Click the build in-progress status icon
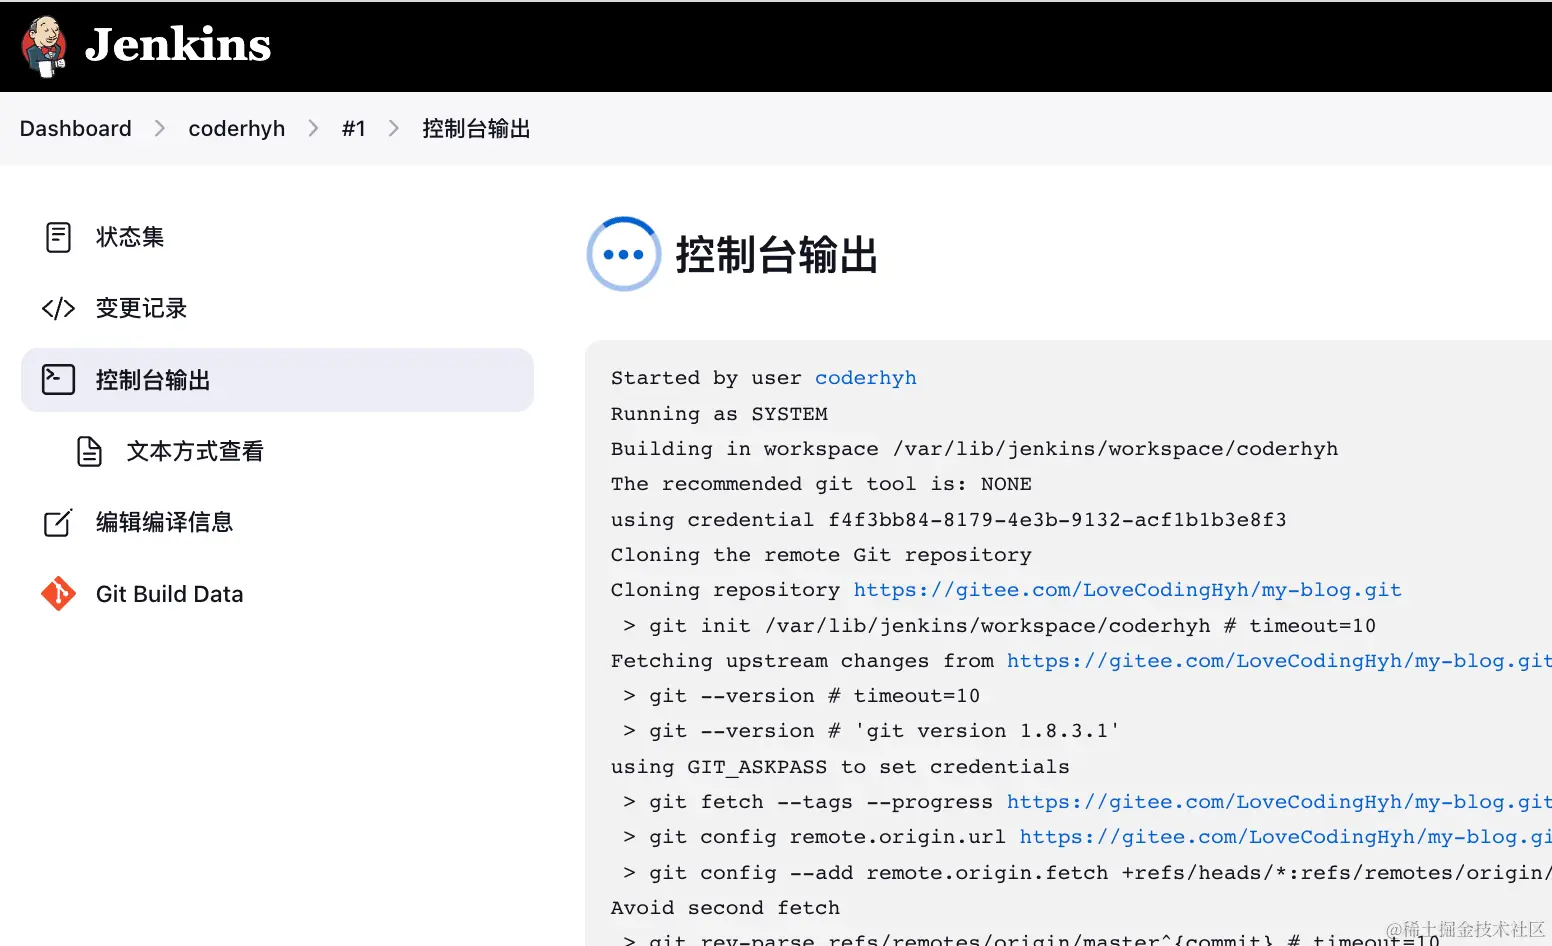Image resolution: width=1552 pixels, height=946 pixels. [x=624, y=254]
